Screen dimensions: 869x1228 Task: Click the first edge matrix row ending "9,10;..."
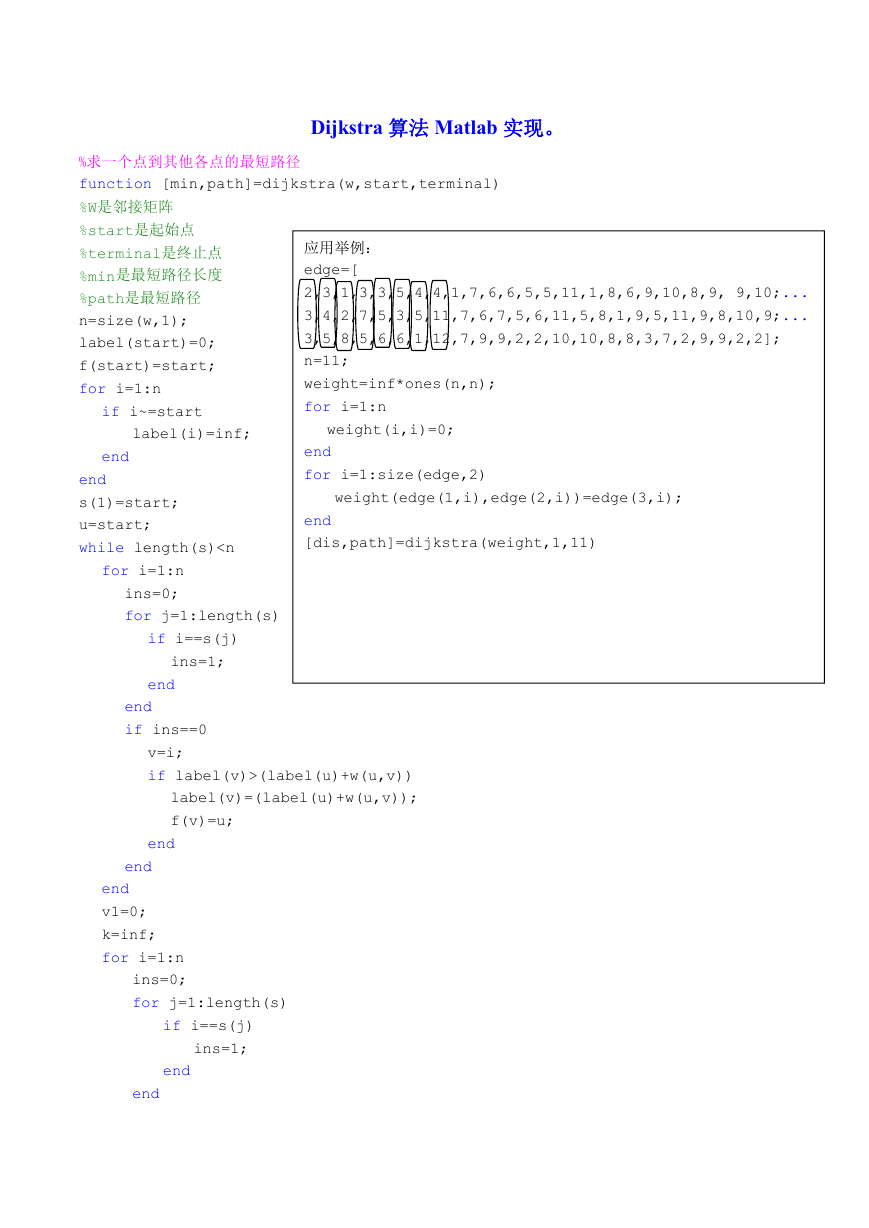[555, 293]
